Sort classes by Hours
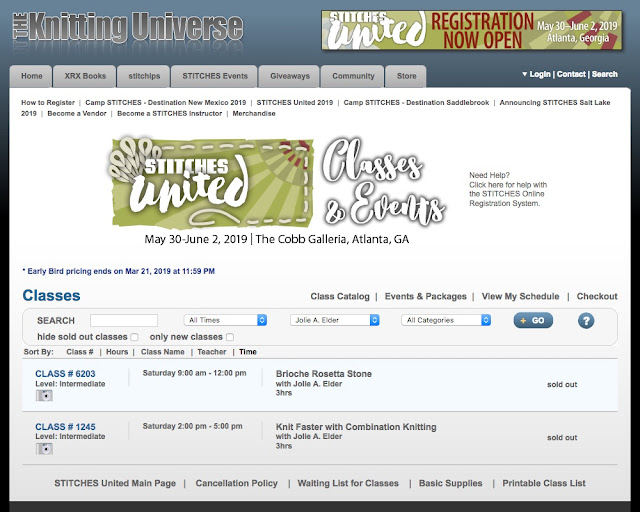The width and height of the screenshot is (640, 512). point(117,352)
